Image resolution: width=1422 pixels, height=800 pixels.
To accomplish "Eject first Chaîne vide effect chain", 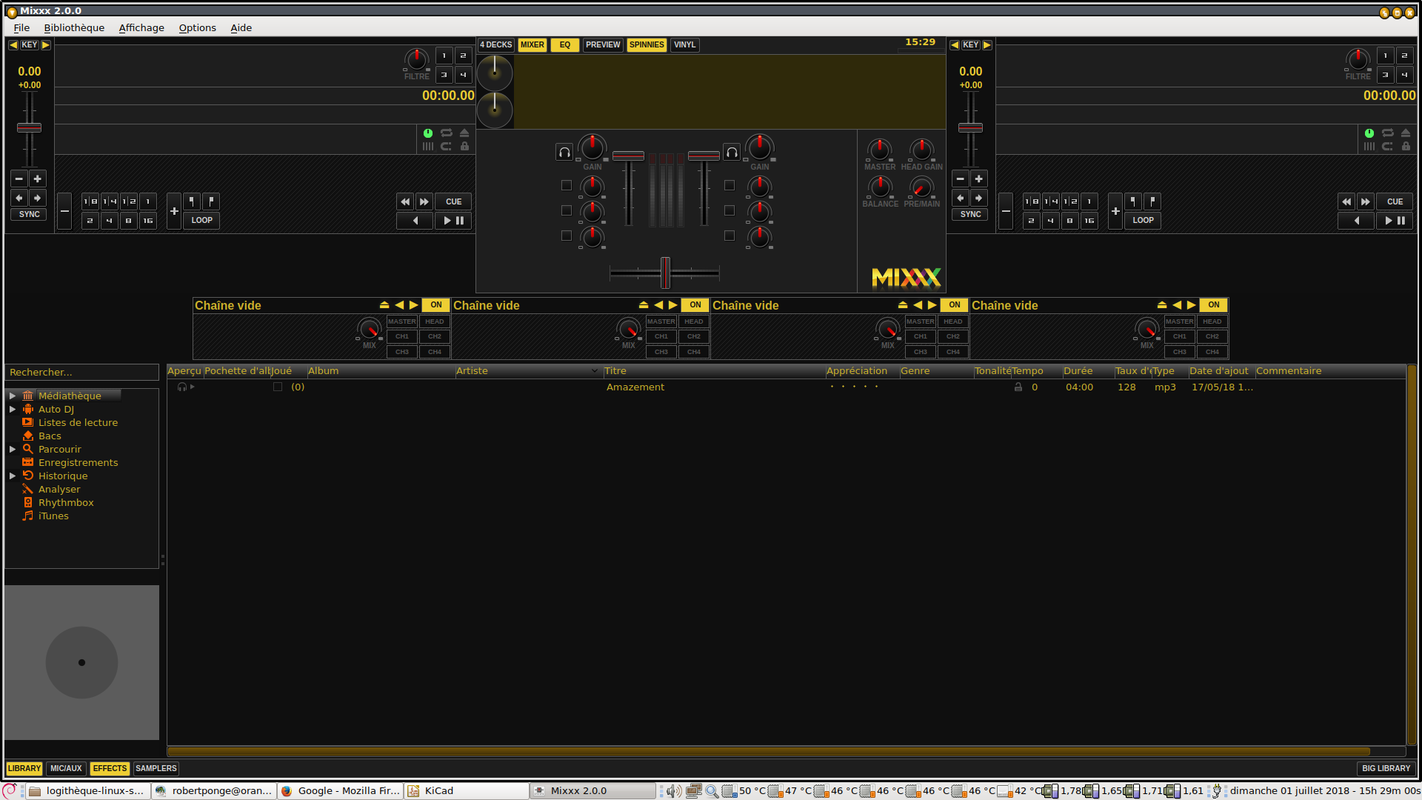I will [x=384, y=305].
